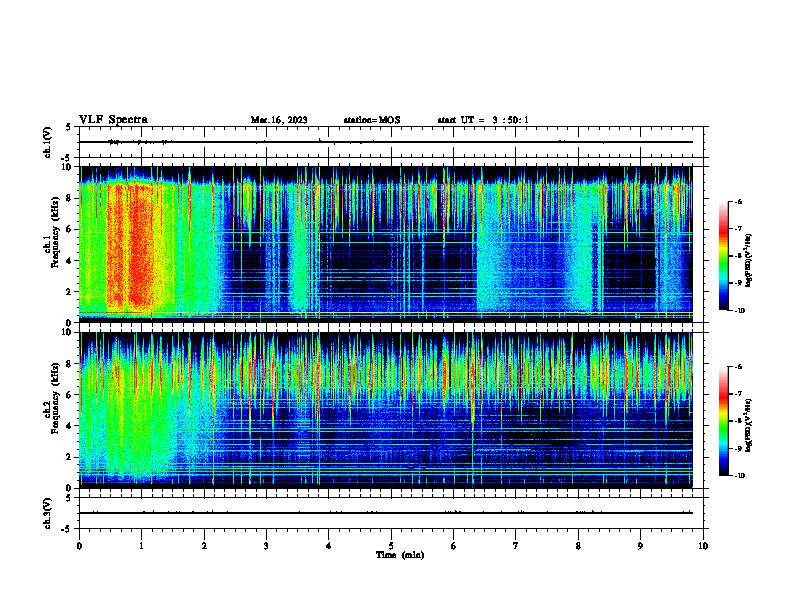Click the "2" tick on the Time axis
Viewport: 792px width, 612px height.
tap(204, 546)
